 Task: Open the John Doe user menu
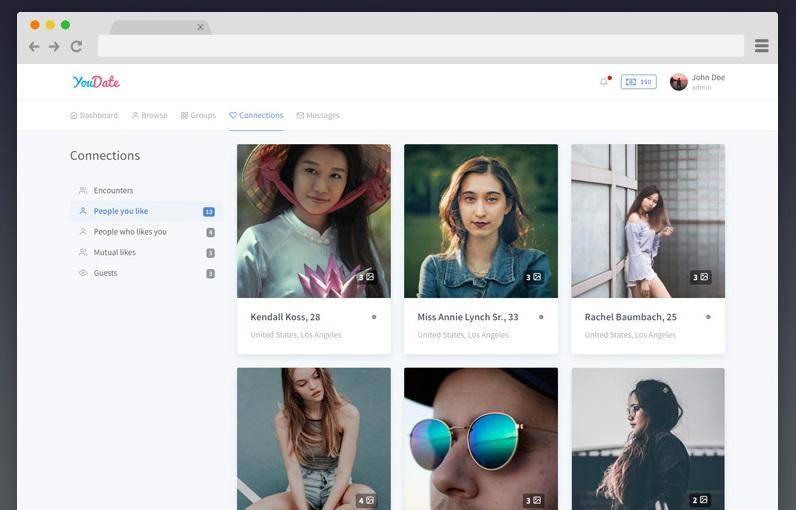tap(698, 82)
